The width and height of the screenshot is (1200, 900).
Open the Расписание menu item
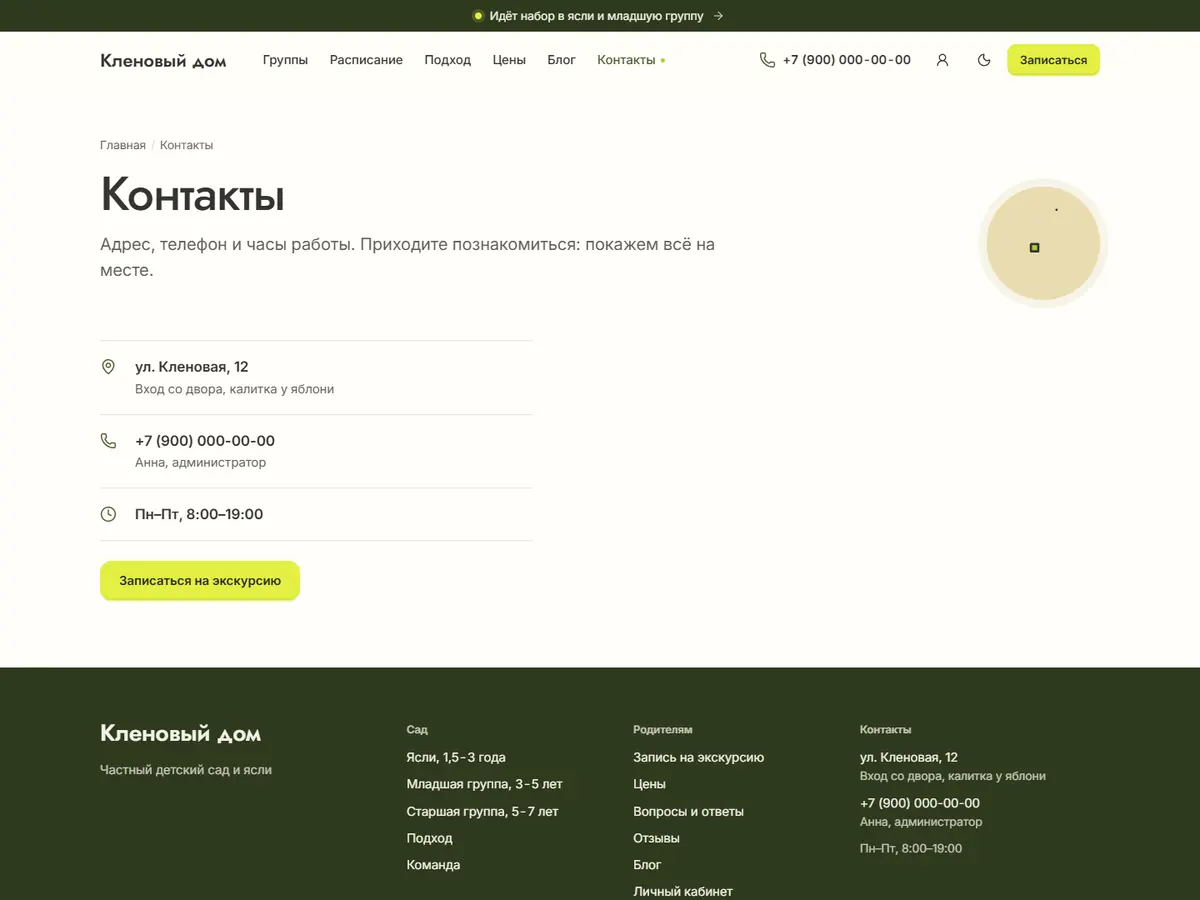[x=366, y=60]
